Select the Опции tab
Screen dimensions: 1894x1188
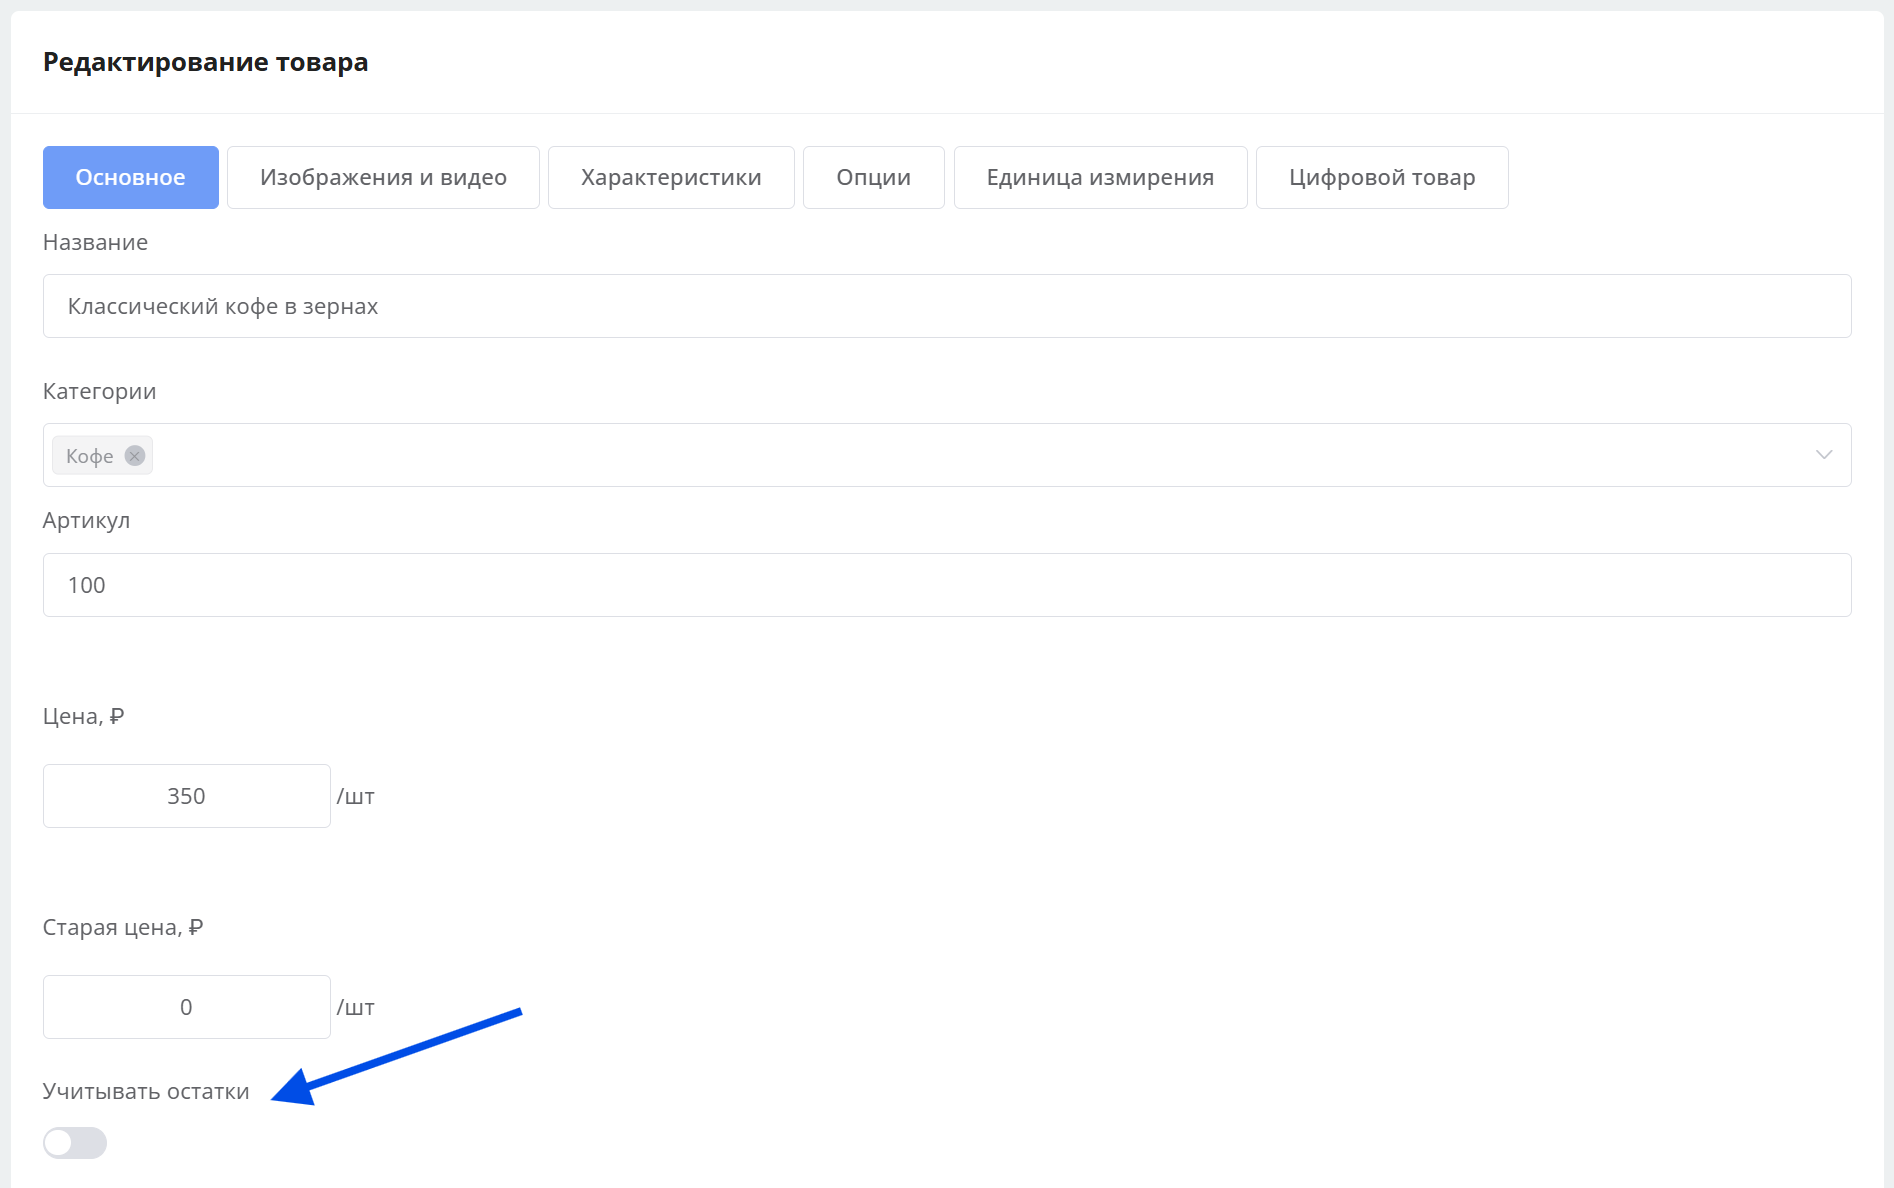873,178
